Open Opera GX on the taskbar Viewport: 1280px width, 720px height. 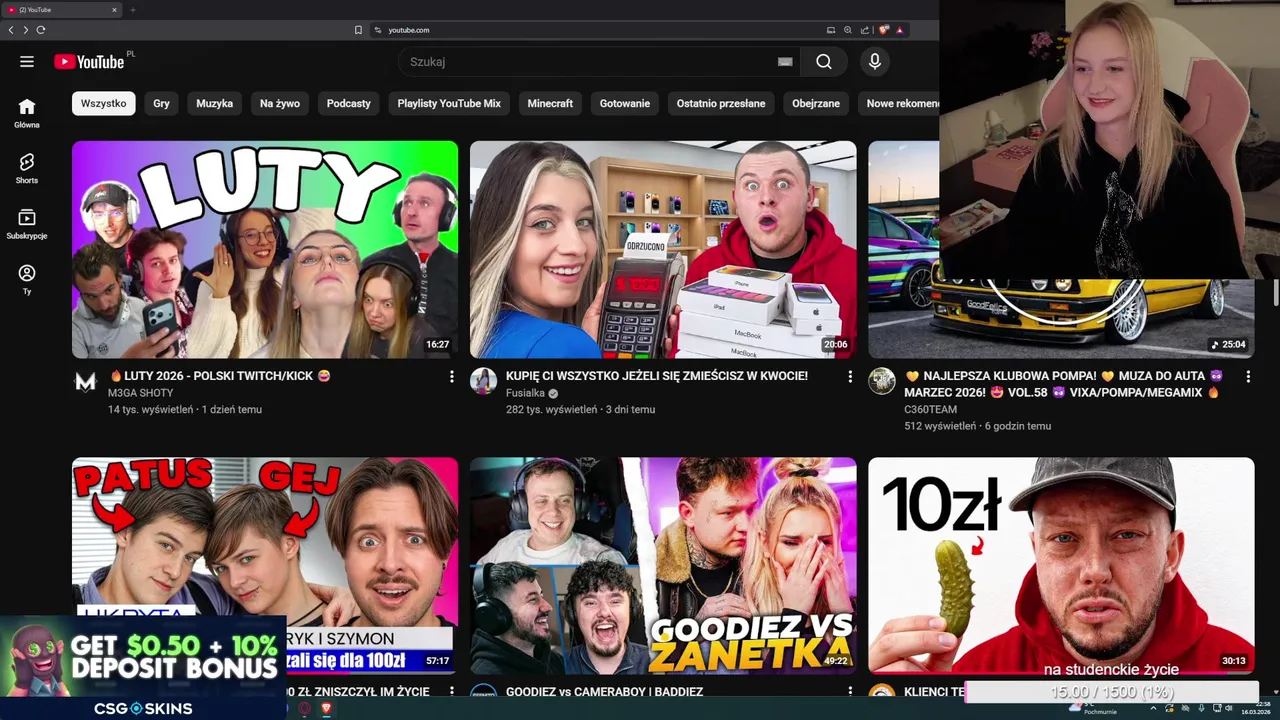[305, 708]
